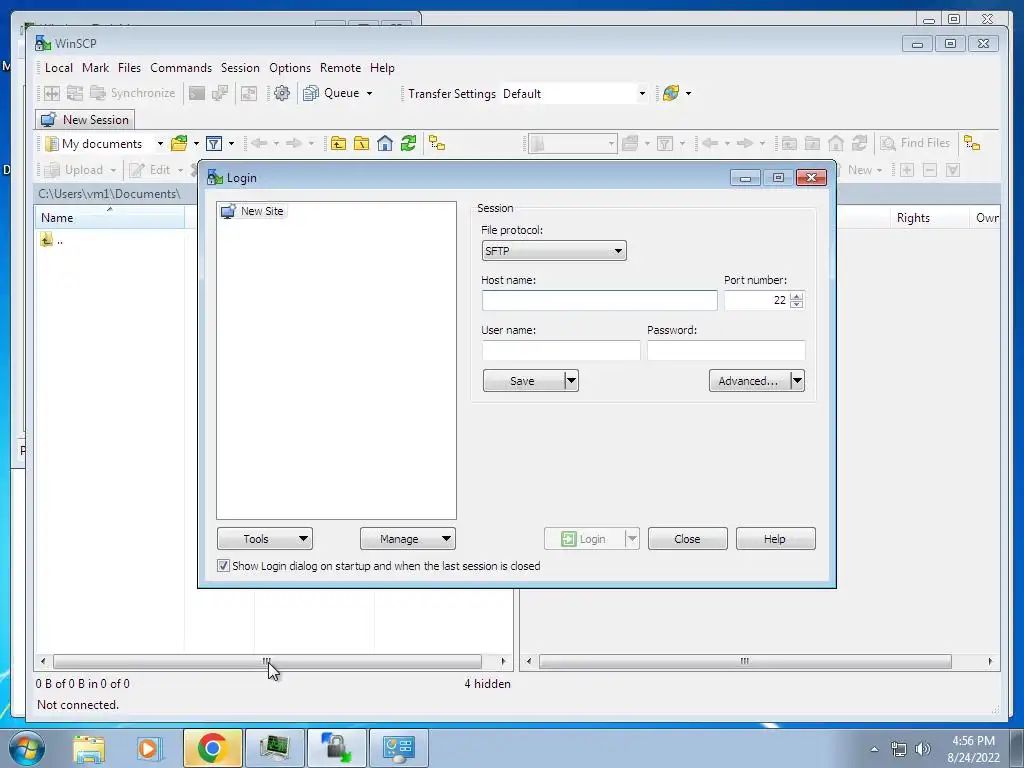Click the Preferences gear icon in WinSCP toolbar
The width and height of the screenshot is (1024, 768).
[282, 93]
